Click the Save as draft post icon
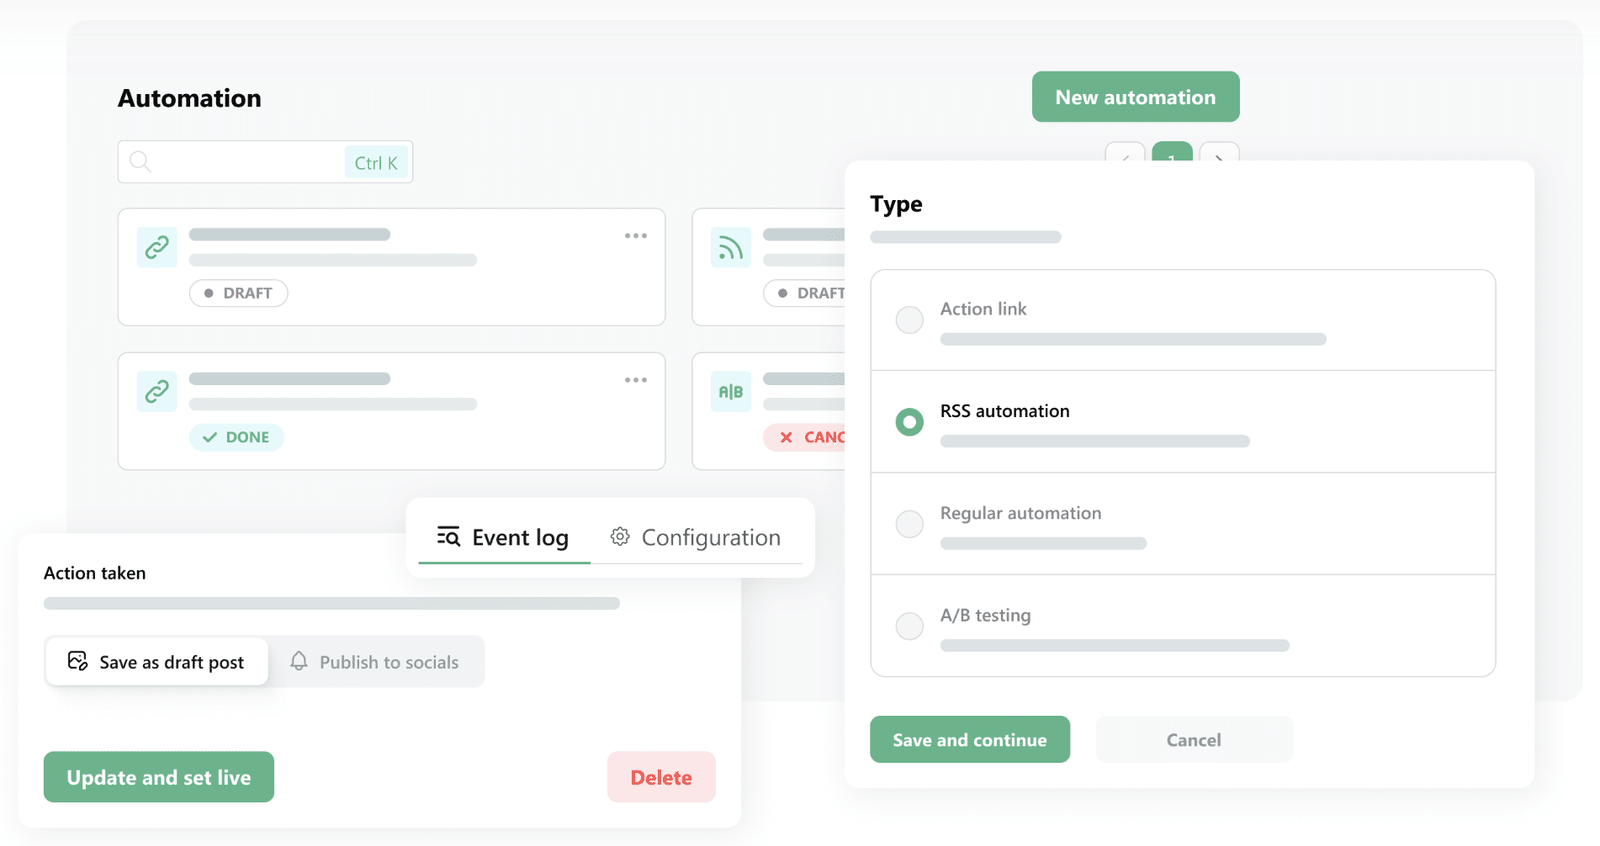Image resolution: width=1600 pixels, height=846 pixels. (77, 661)
